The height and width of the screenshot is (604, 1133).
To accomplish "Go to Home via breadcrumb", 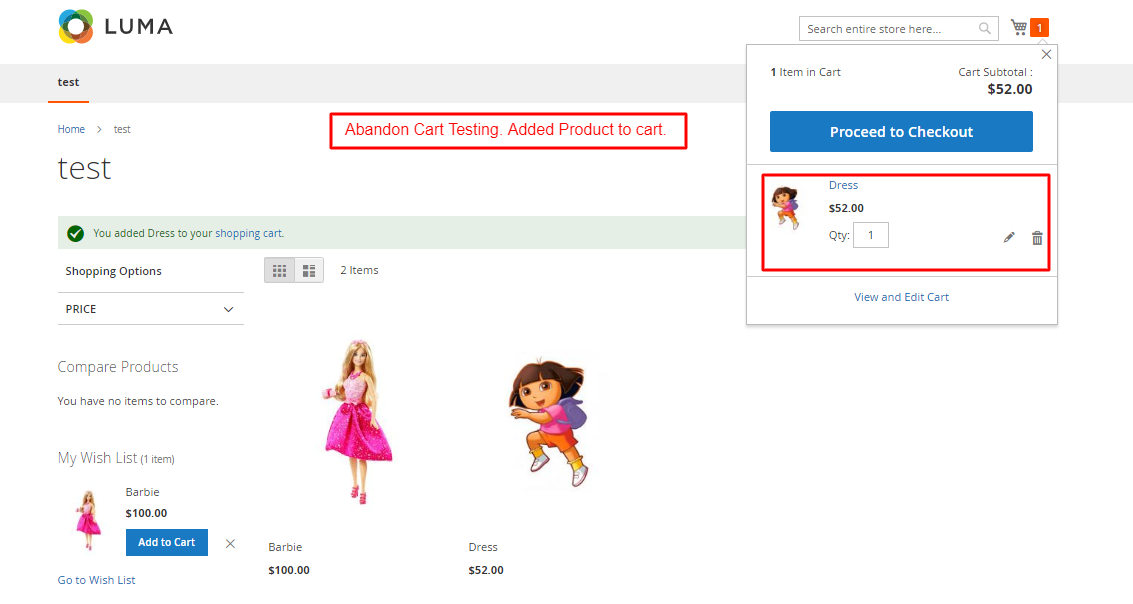I will coord(71,129).
